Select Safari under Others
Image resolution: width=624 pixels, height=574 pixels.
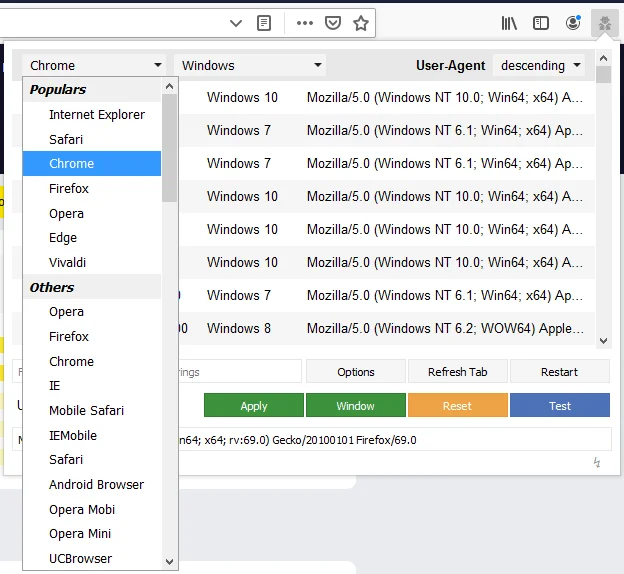(x=92, y=460)
